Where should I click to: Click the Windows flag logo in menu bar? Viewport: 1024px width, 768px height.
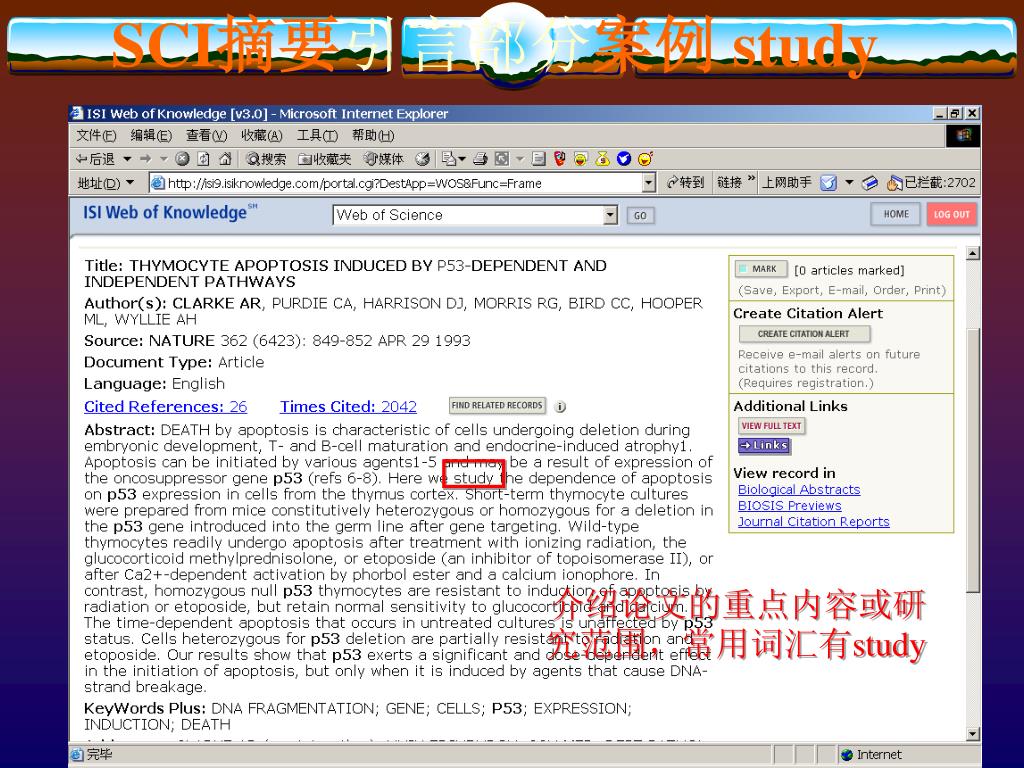(963, 135)
